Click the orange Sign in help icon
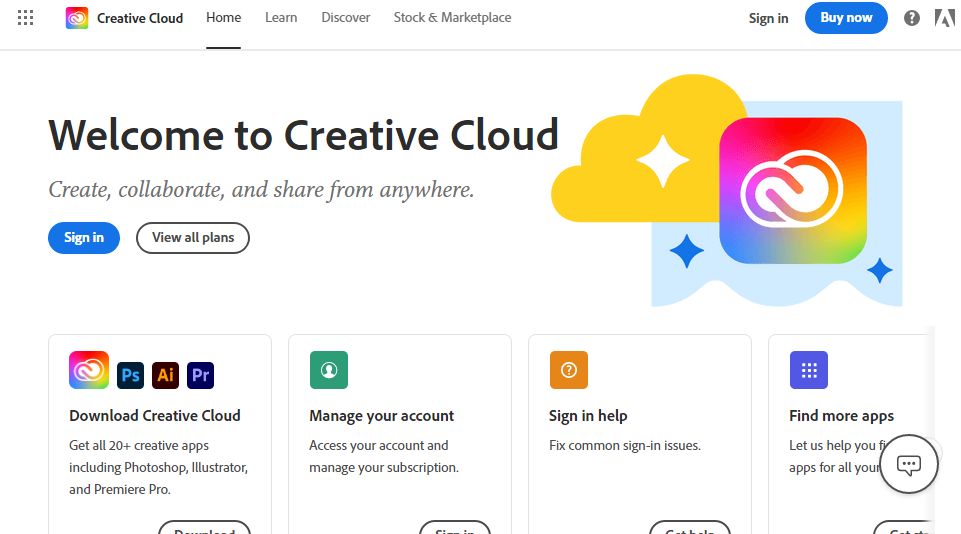Screen dimensions: 961x534 [x=569, y=370]
